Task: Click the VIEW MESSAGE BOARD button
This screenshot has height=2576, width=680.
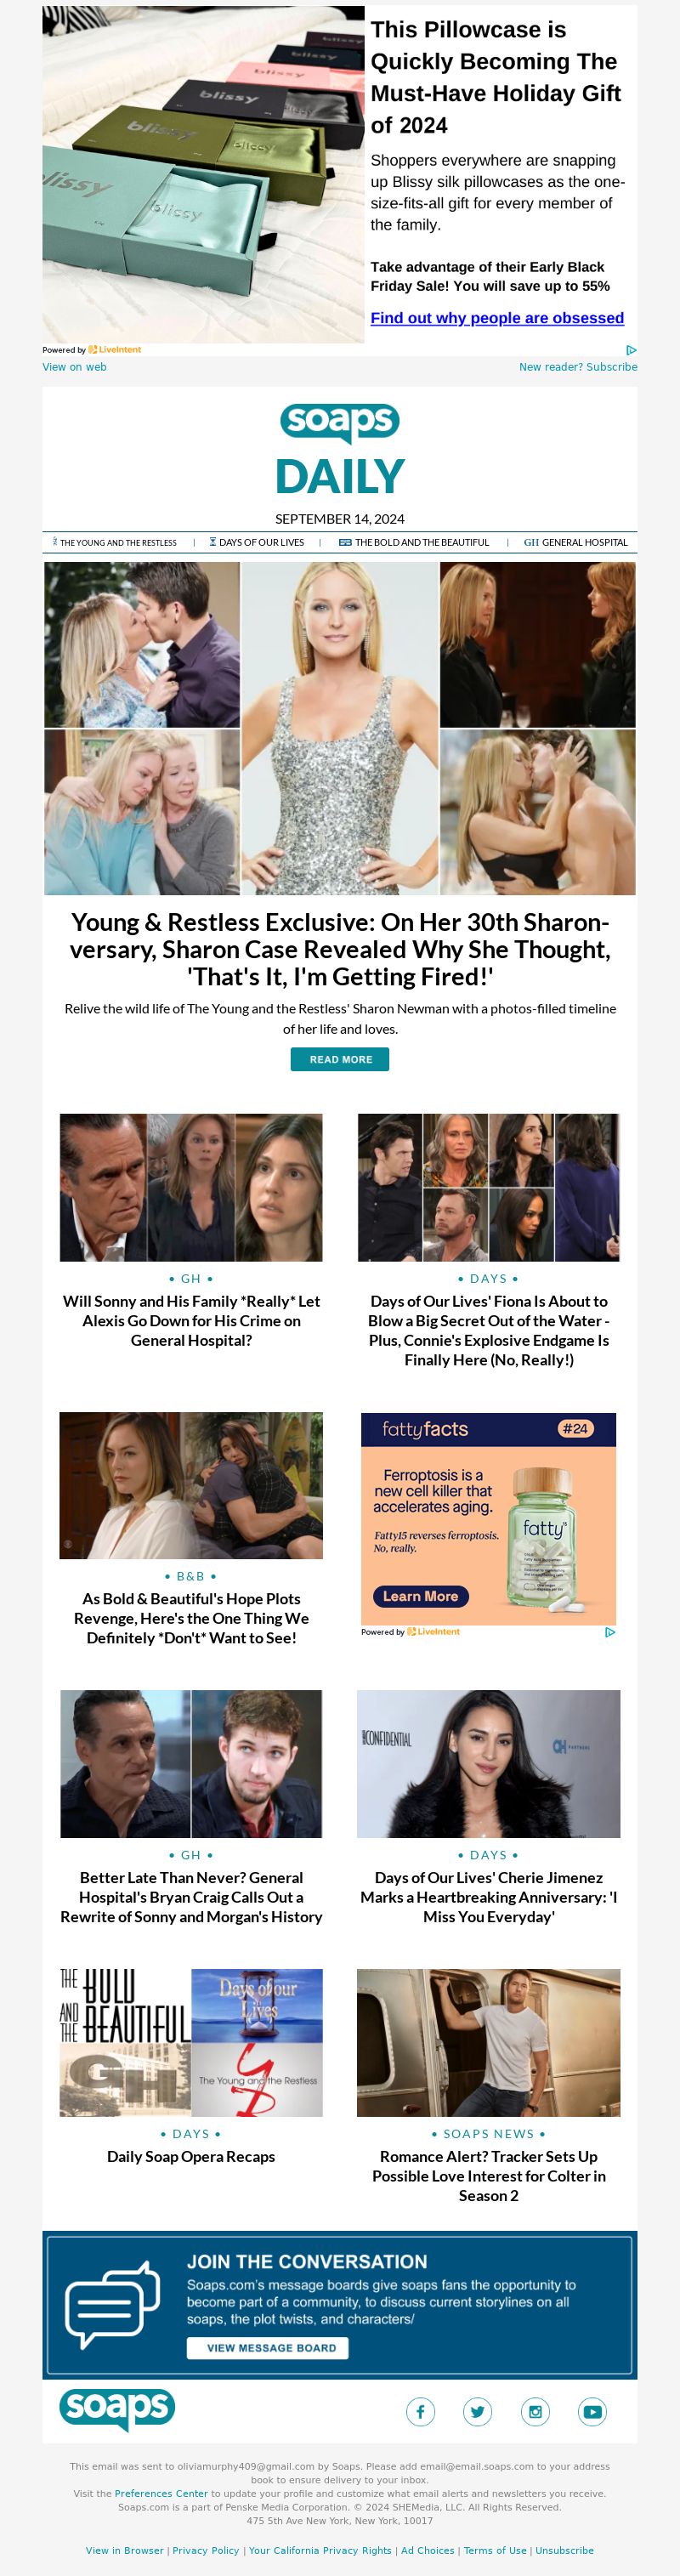Action: point(268,2348)
